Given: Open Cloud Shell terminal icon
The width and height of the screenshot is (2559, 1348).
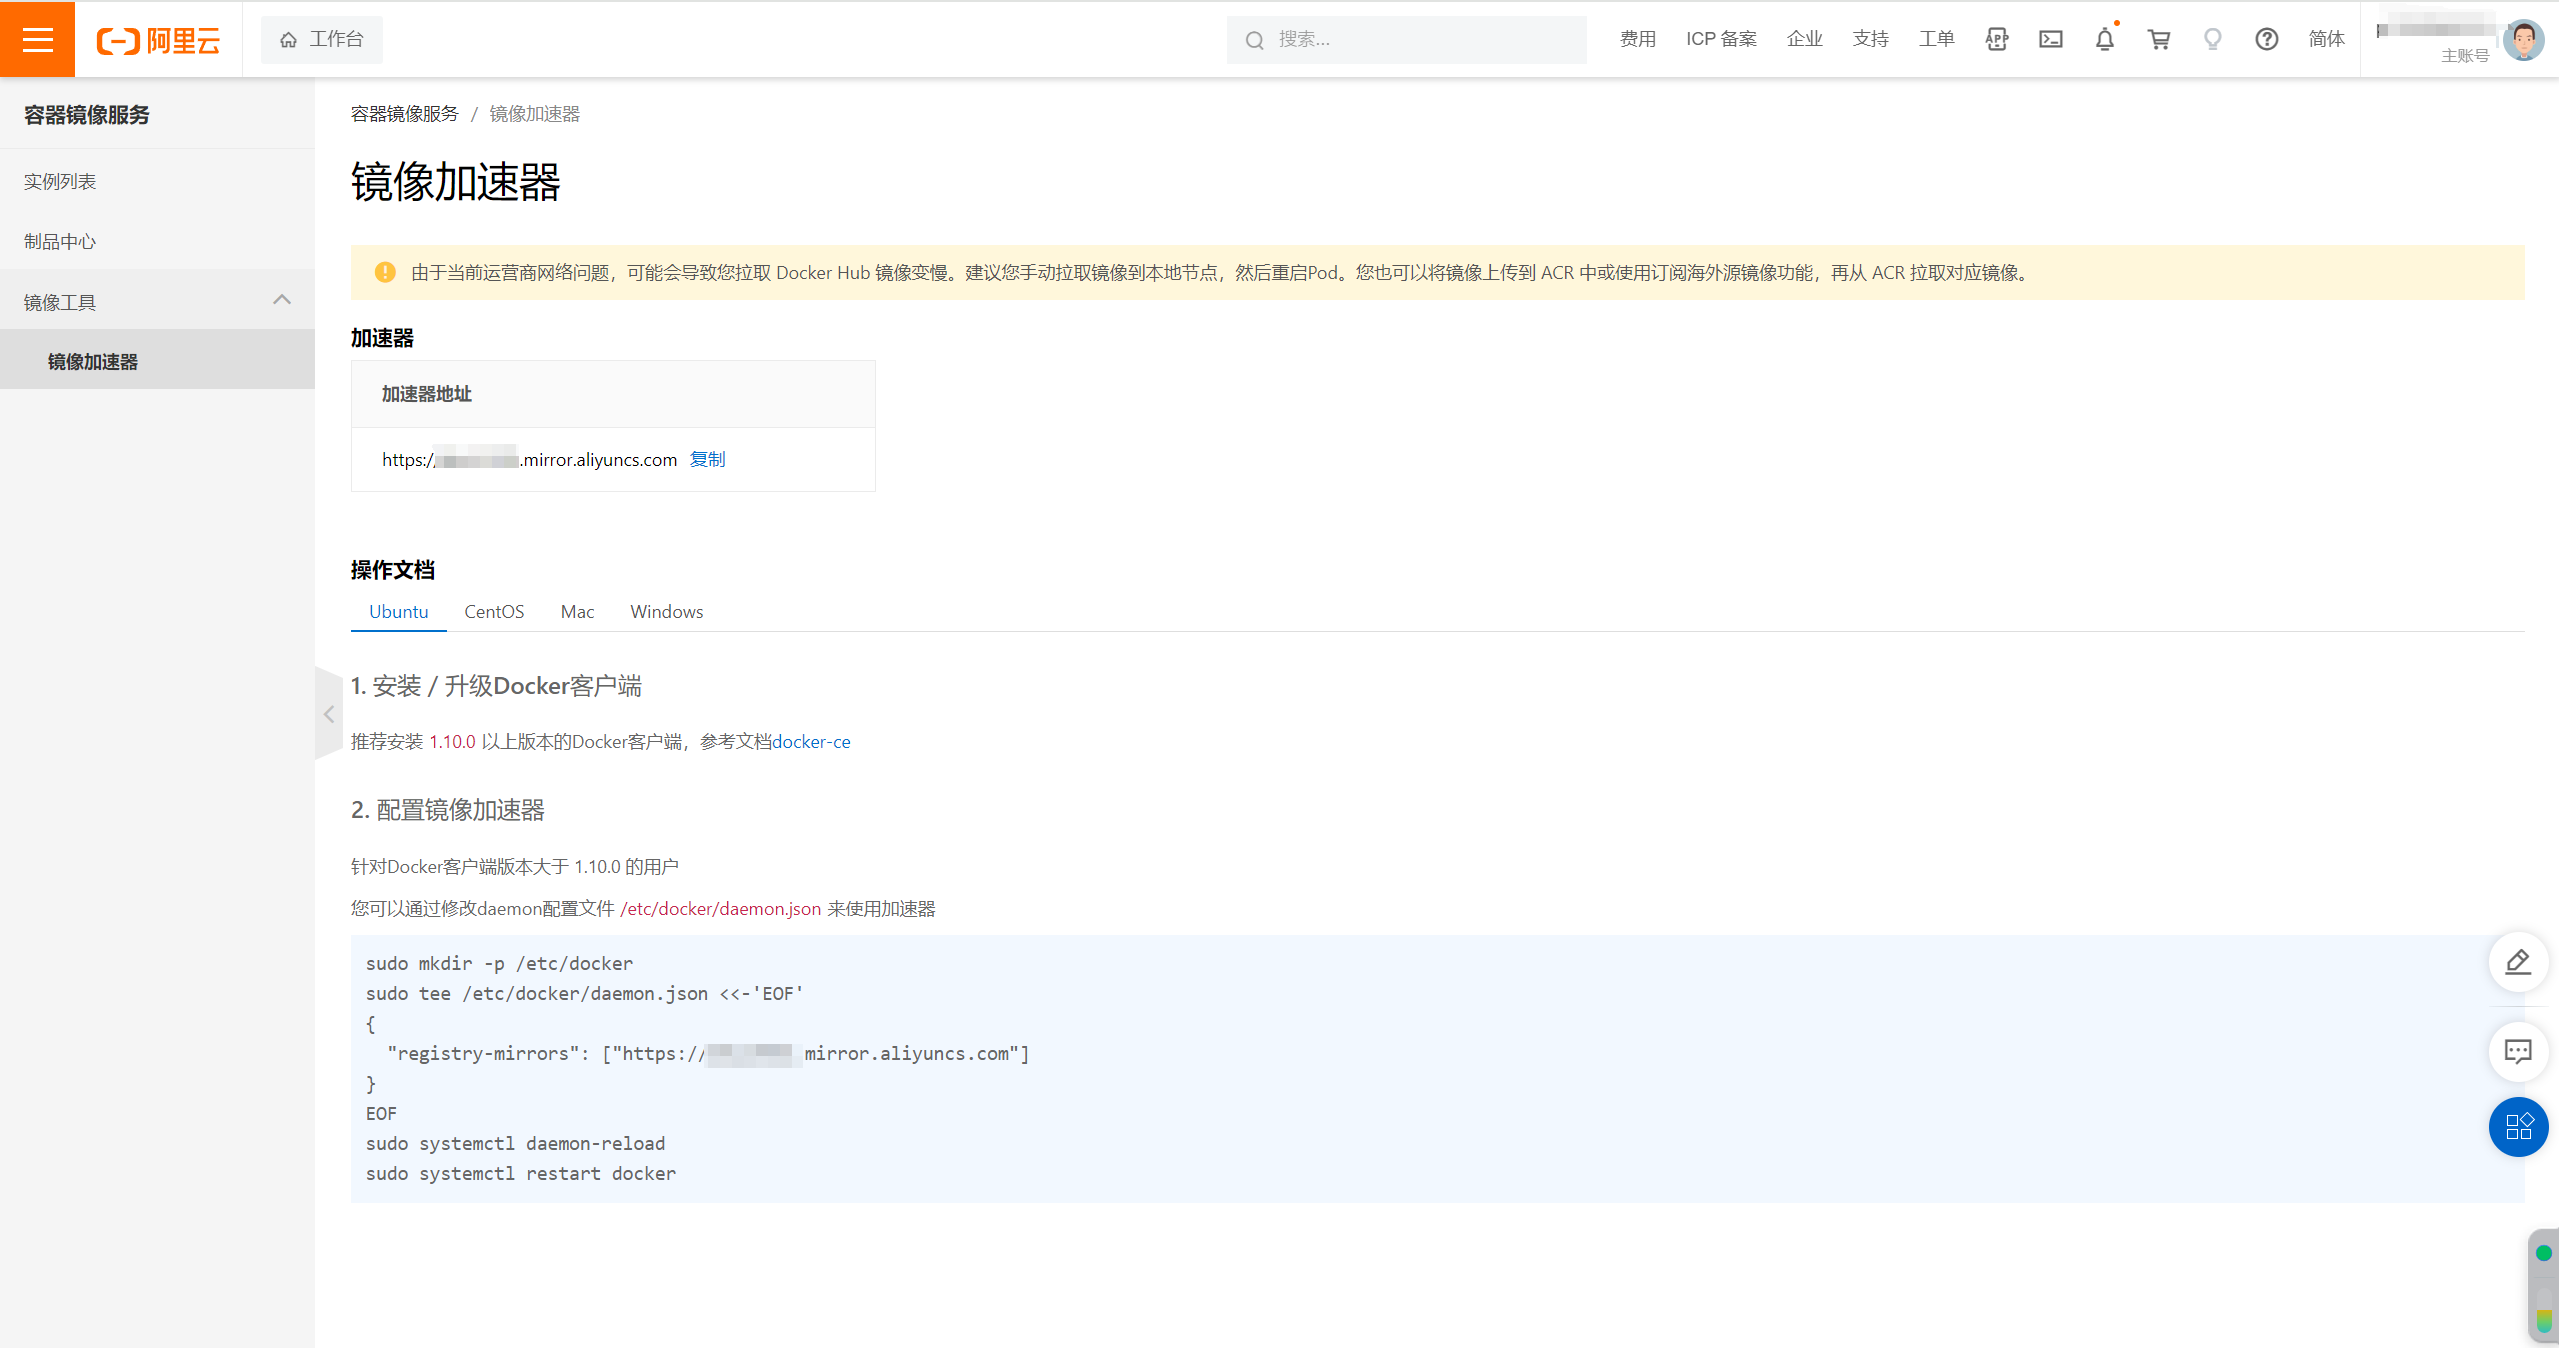Looking at the screenshot, I should click(2050, 39).
